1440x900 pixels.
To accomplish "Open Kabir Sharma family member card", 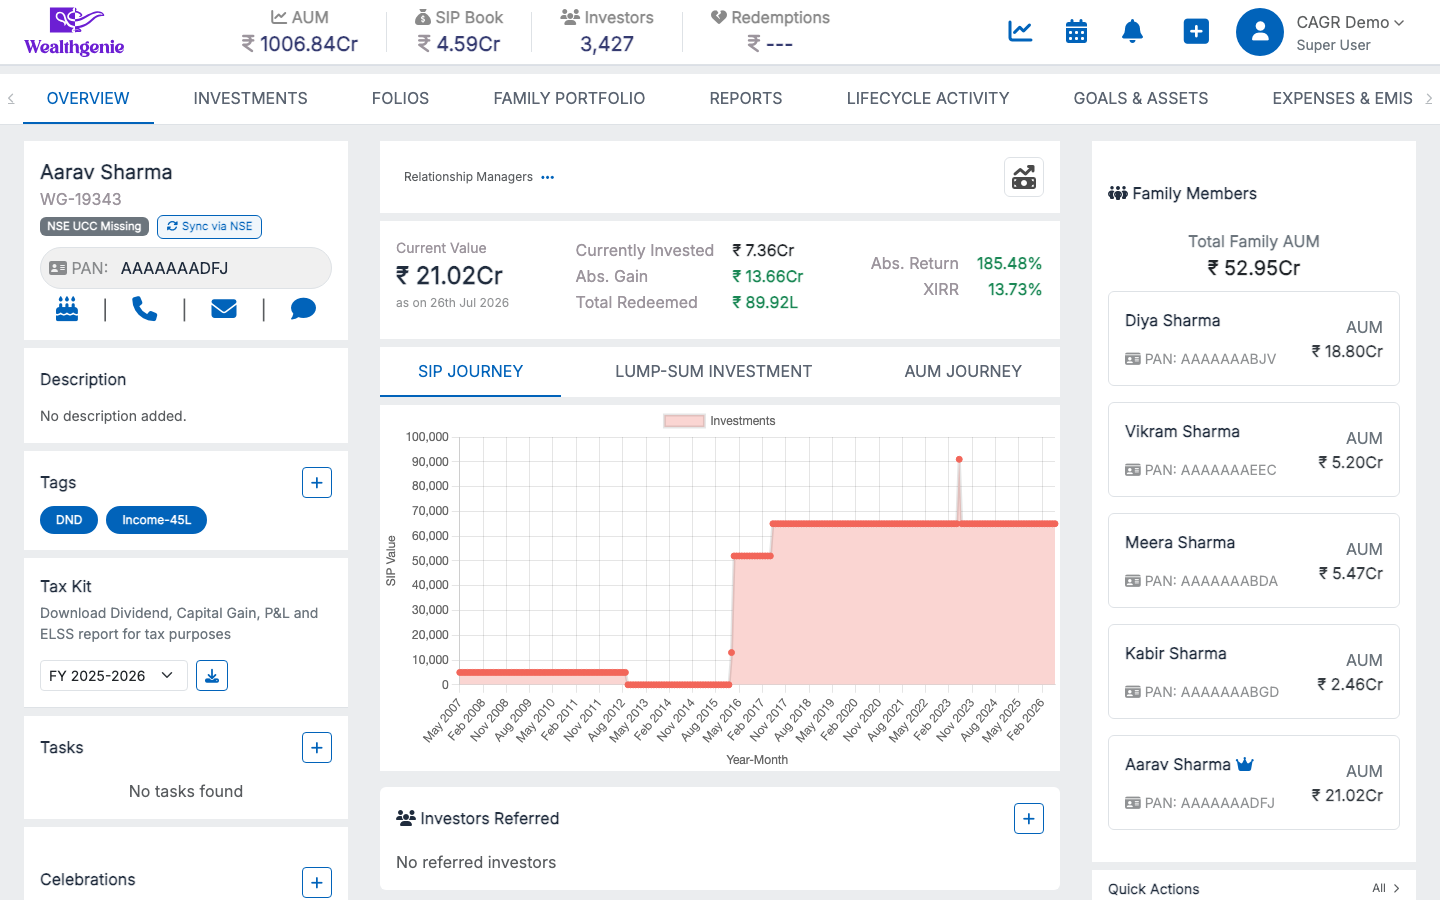I will 1254,672.
